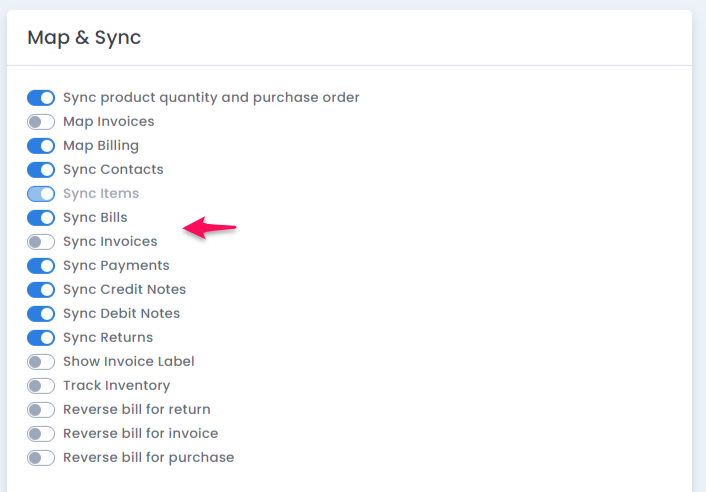Screen dimensions: 706x492
Task: Turn off the Map Billing switch
Action: pyautogui.click(x=41, y=146)
